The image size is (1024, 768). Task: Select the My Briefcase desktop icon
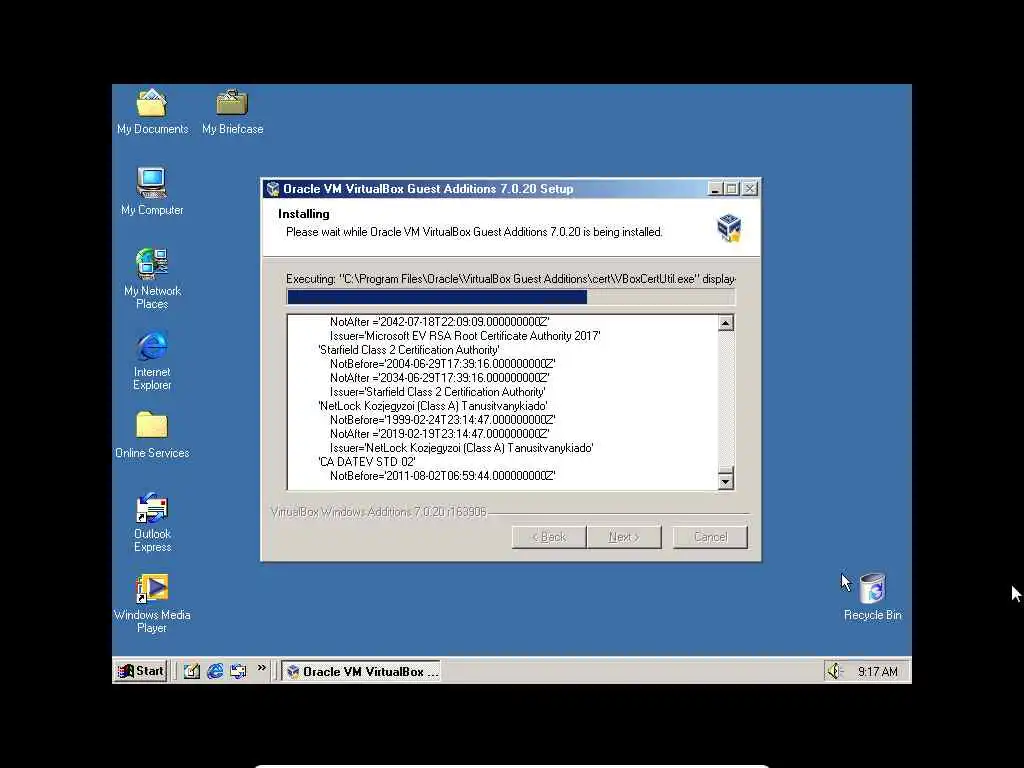[232, 111]
